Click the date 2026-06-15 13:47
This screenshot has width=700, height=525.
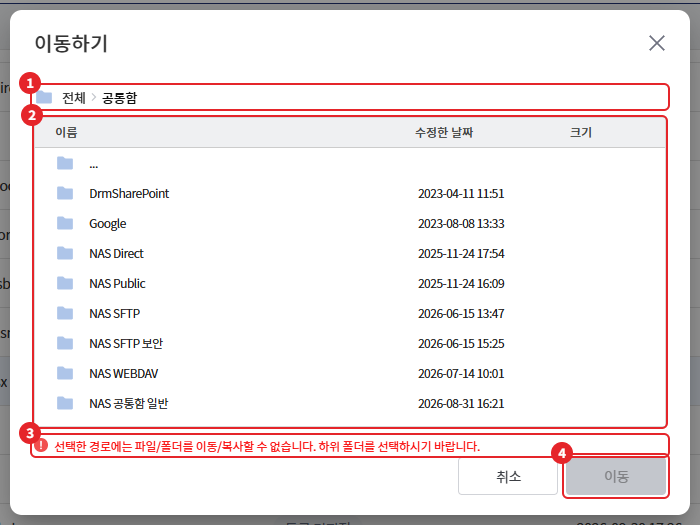coord(461,313)
